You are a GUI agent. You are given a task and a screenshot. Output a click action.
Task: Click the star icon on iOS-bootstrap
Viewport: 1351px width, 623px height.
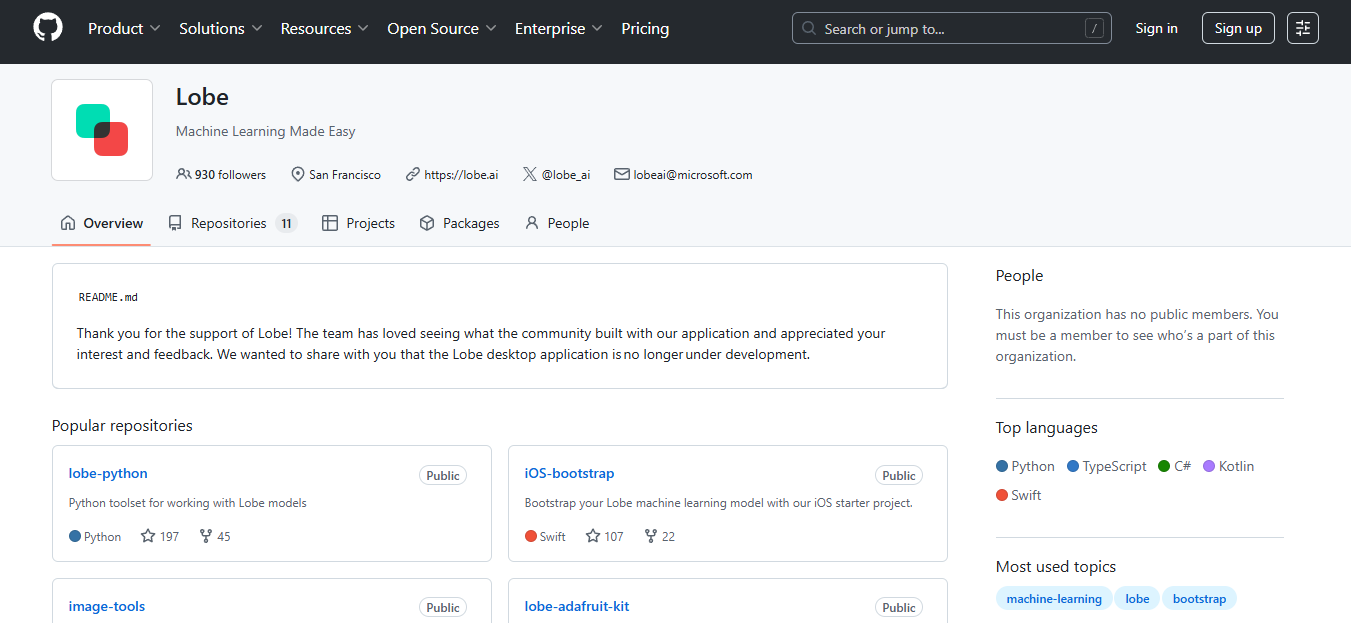593,536
